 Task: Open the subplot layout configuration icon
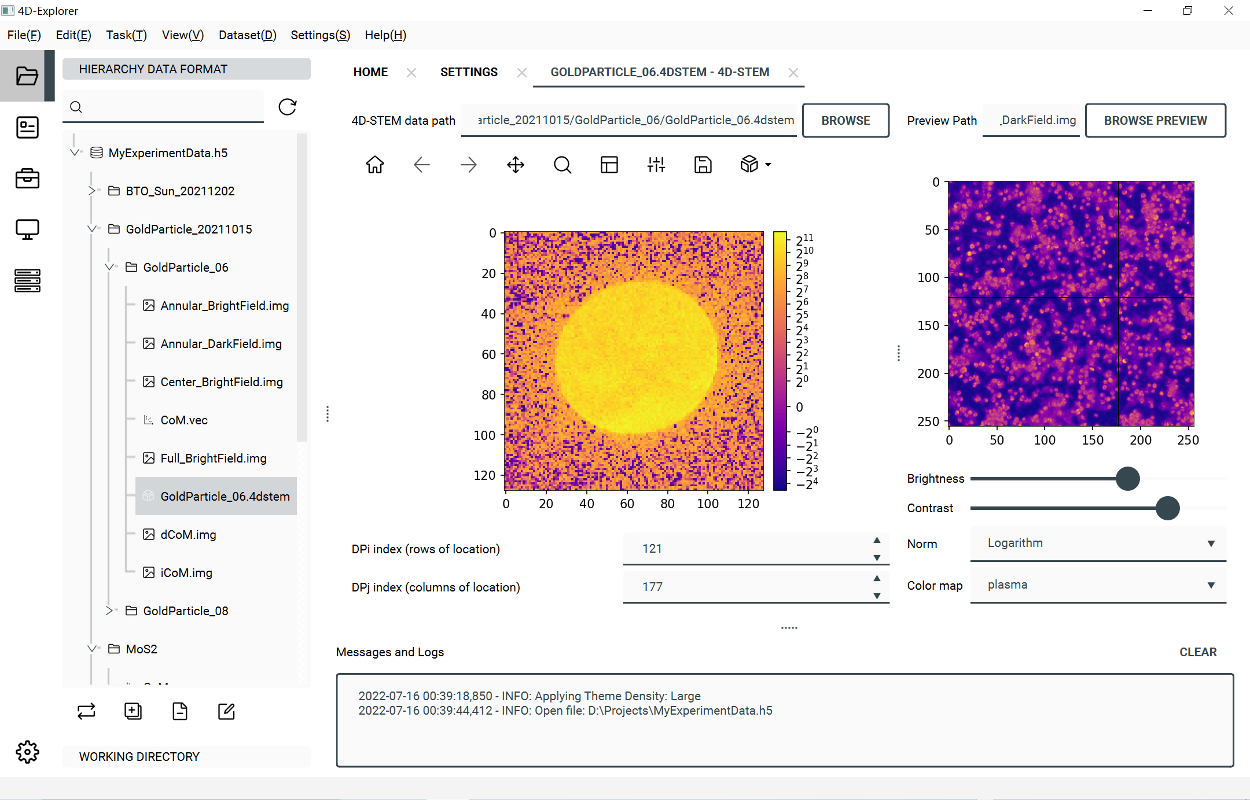click(x=609, y=165)
